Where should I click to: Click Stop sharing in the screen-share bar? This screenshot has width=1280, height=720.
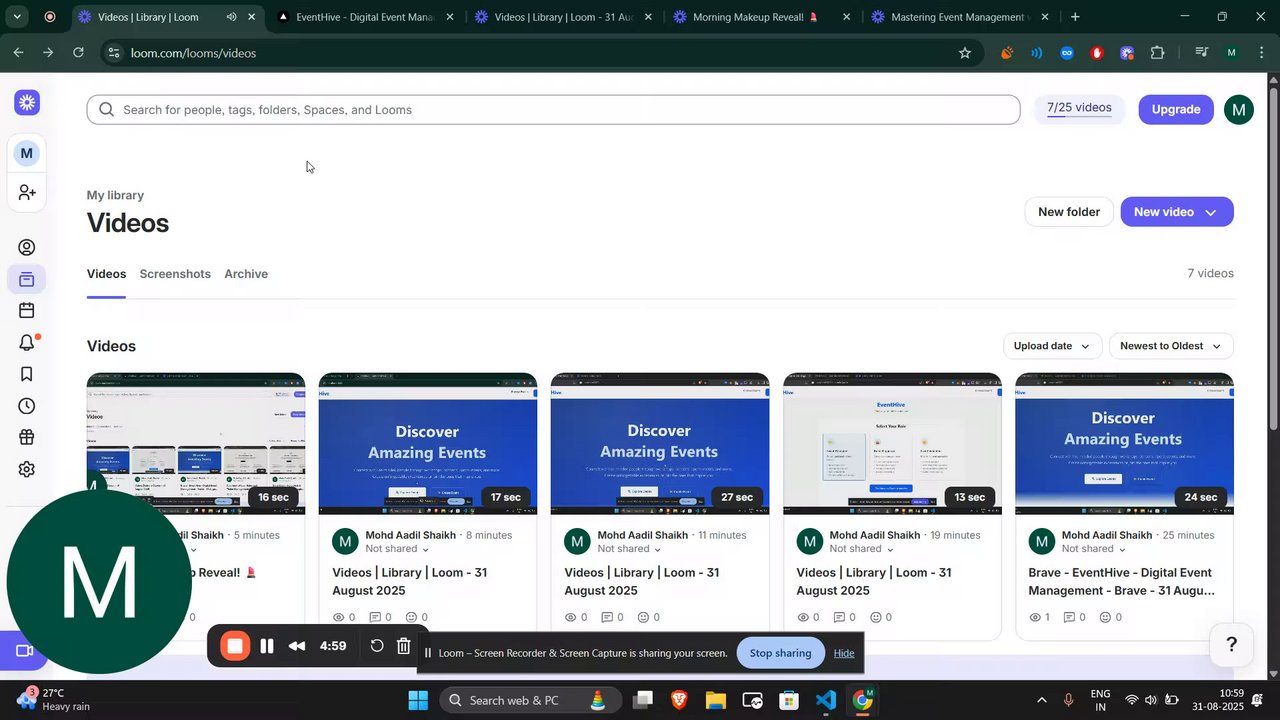click(780, 653)
